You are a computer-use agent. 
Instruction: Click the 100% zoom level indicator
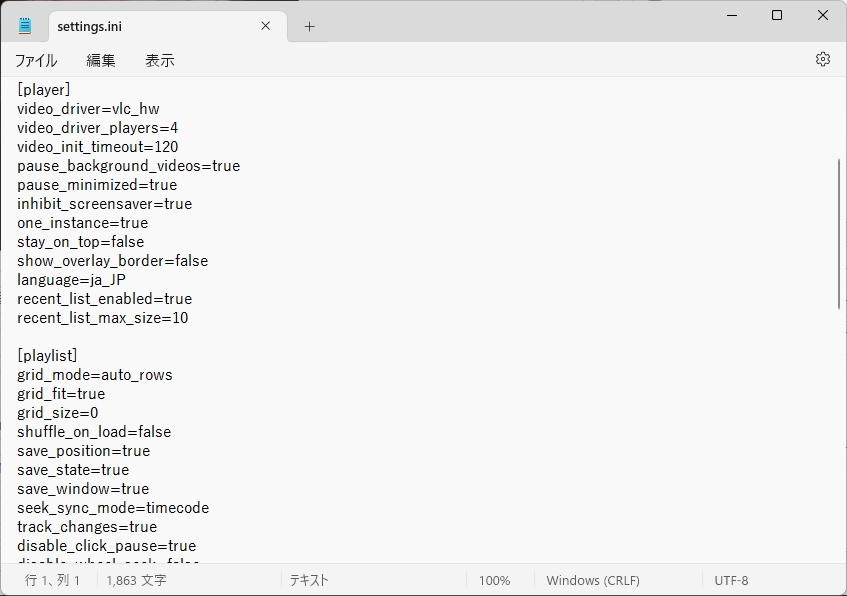click(494, 580)
